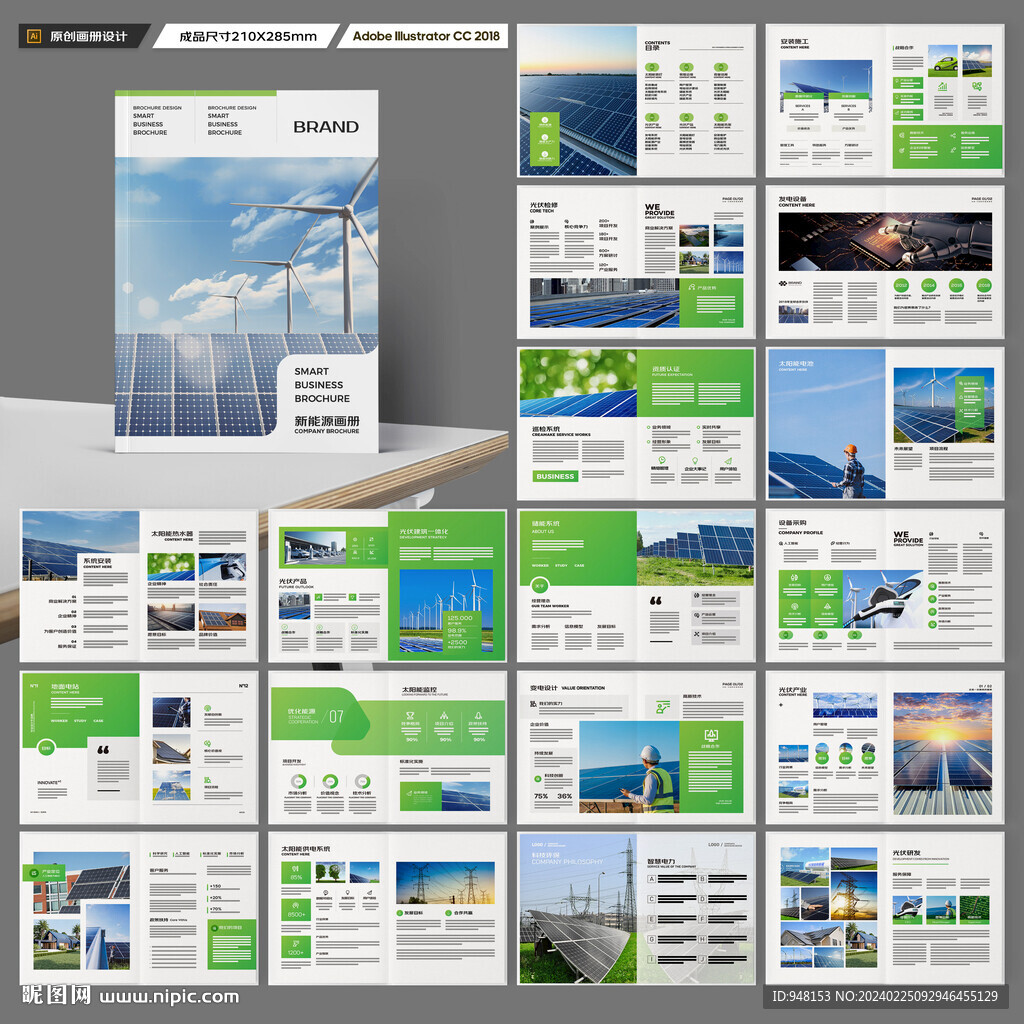Click the quotation mark icon in 储能系统 spread
1024x1024 pixels.
click(656, 600)
